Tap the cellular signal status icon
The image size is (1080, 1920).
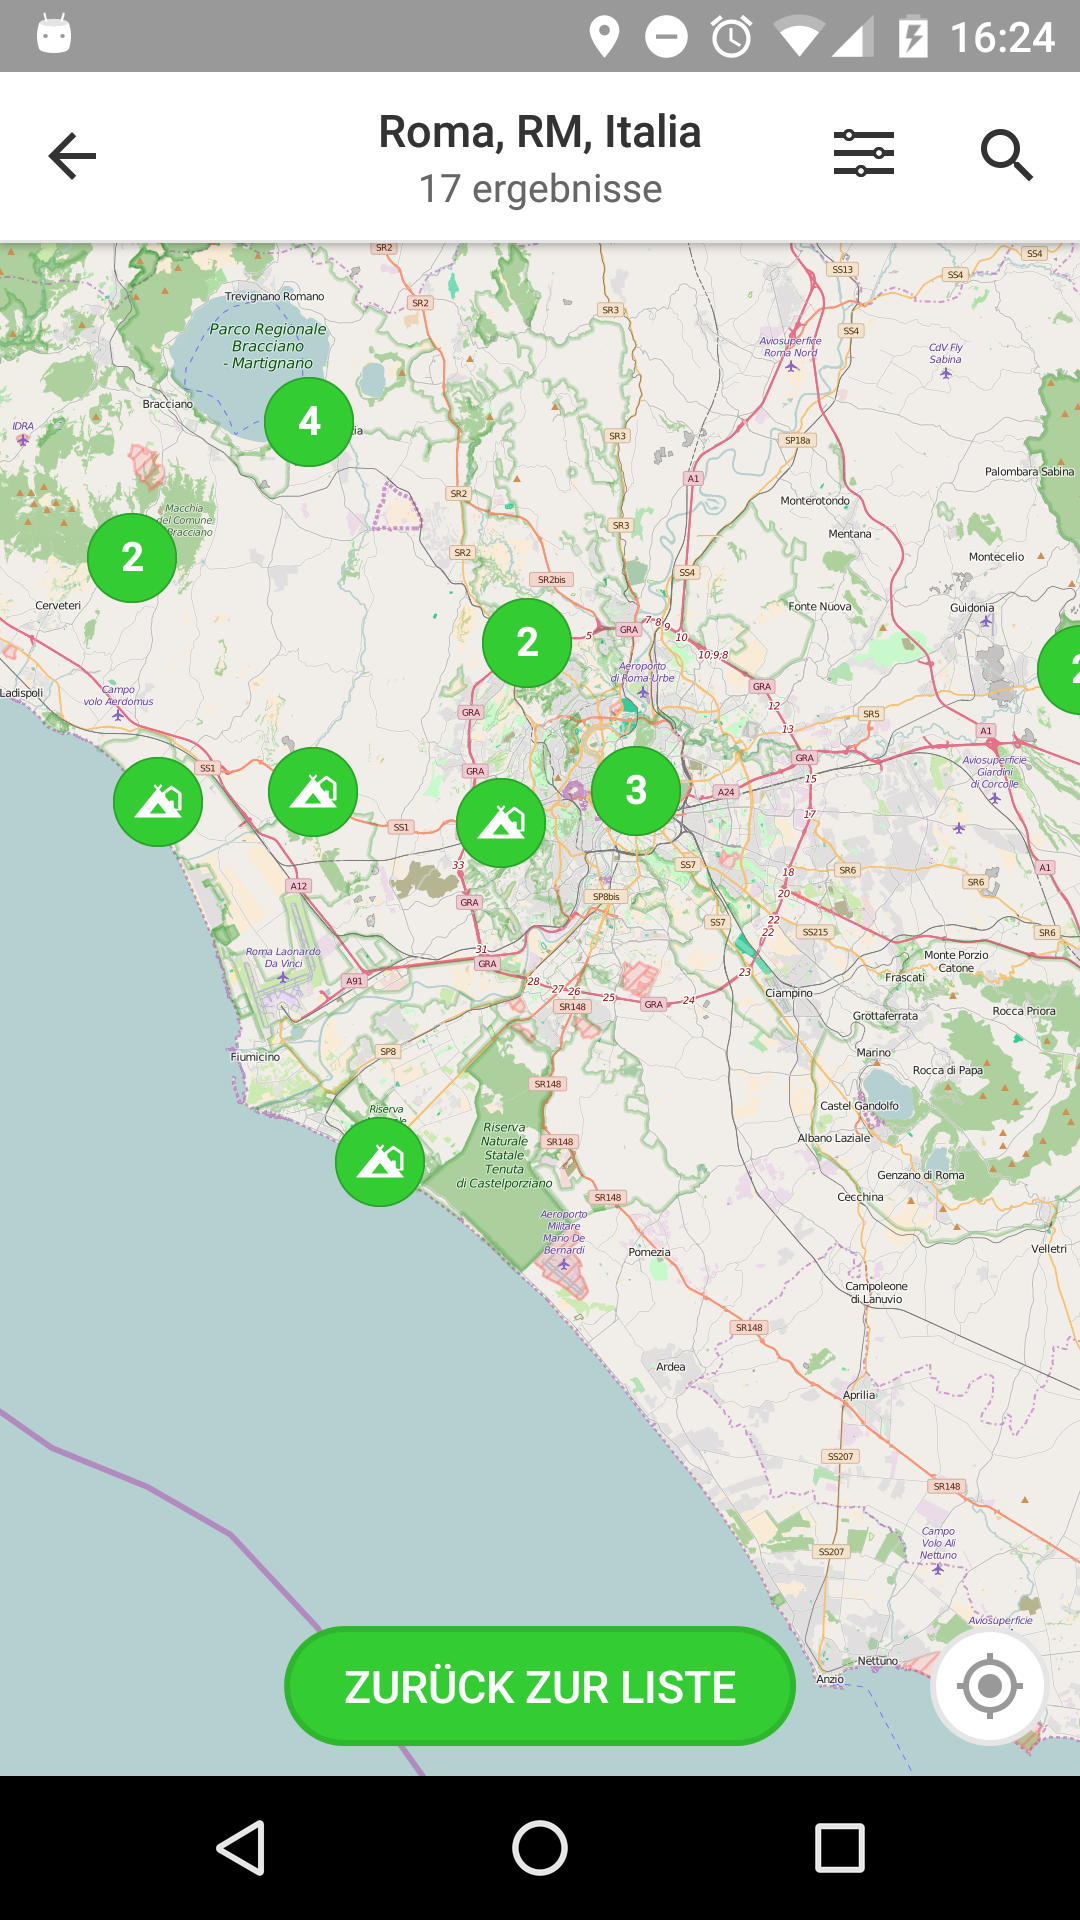point(852,38)
